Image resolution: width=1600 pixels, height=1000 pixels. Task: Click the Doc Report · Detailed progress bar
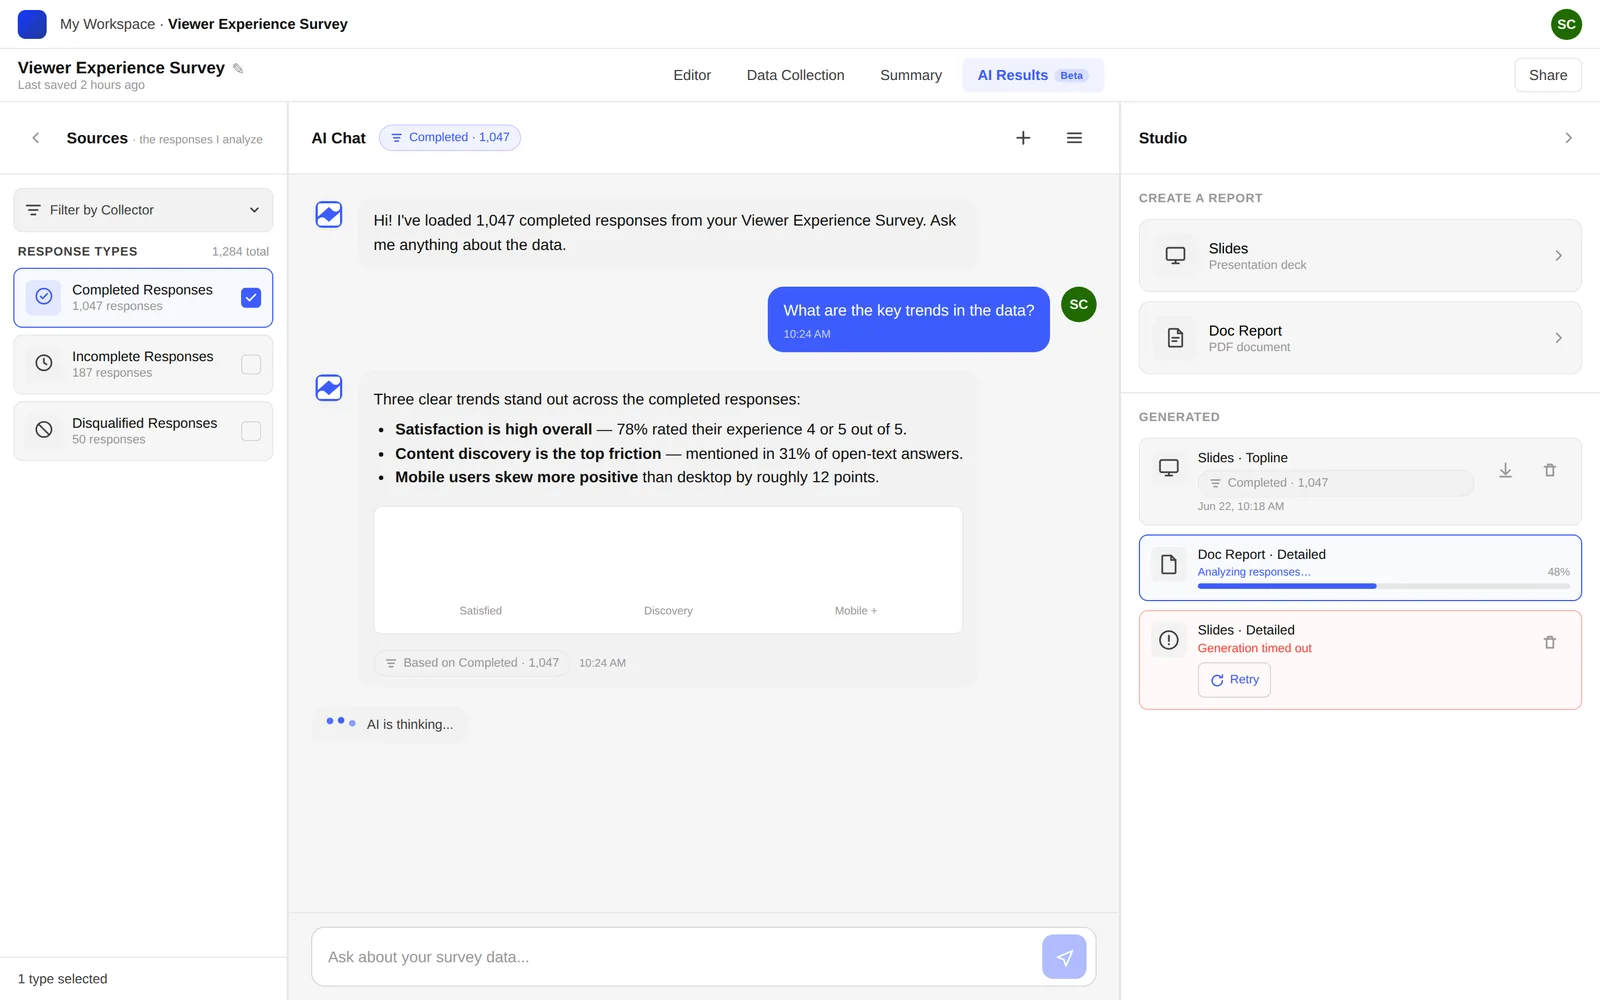point(1383,586)
